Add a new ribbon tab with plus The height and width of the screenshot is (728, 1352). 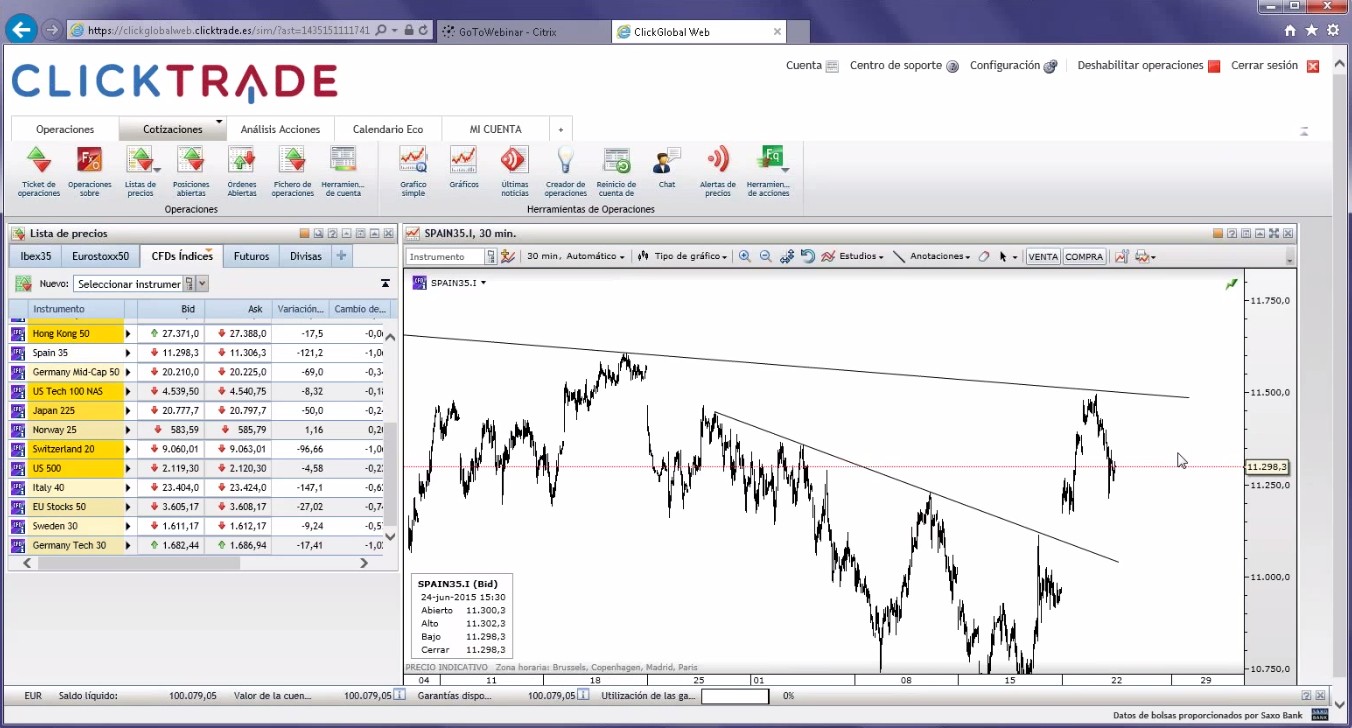pyautogui.click(x=561, y=129)
